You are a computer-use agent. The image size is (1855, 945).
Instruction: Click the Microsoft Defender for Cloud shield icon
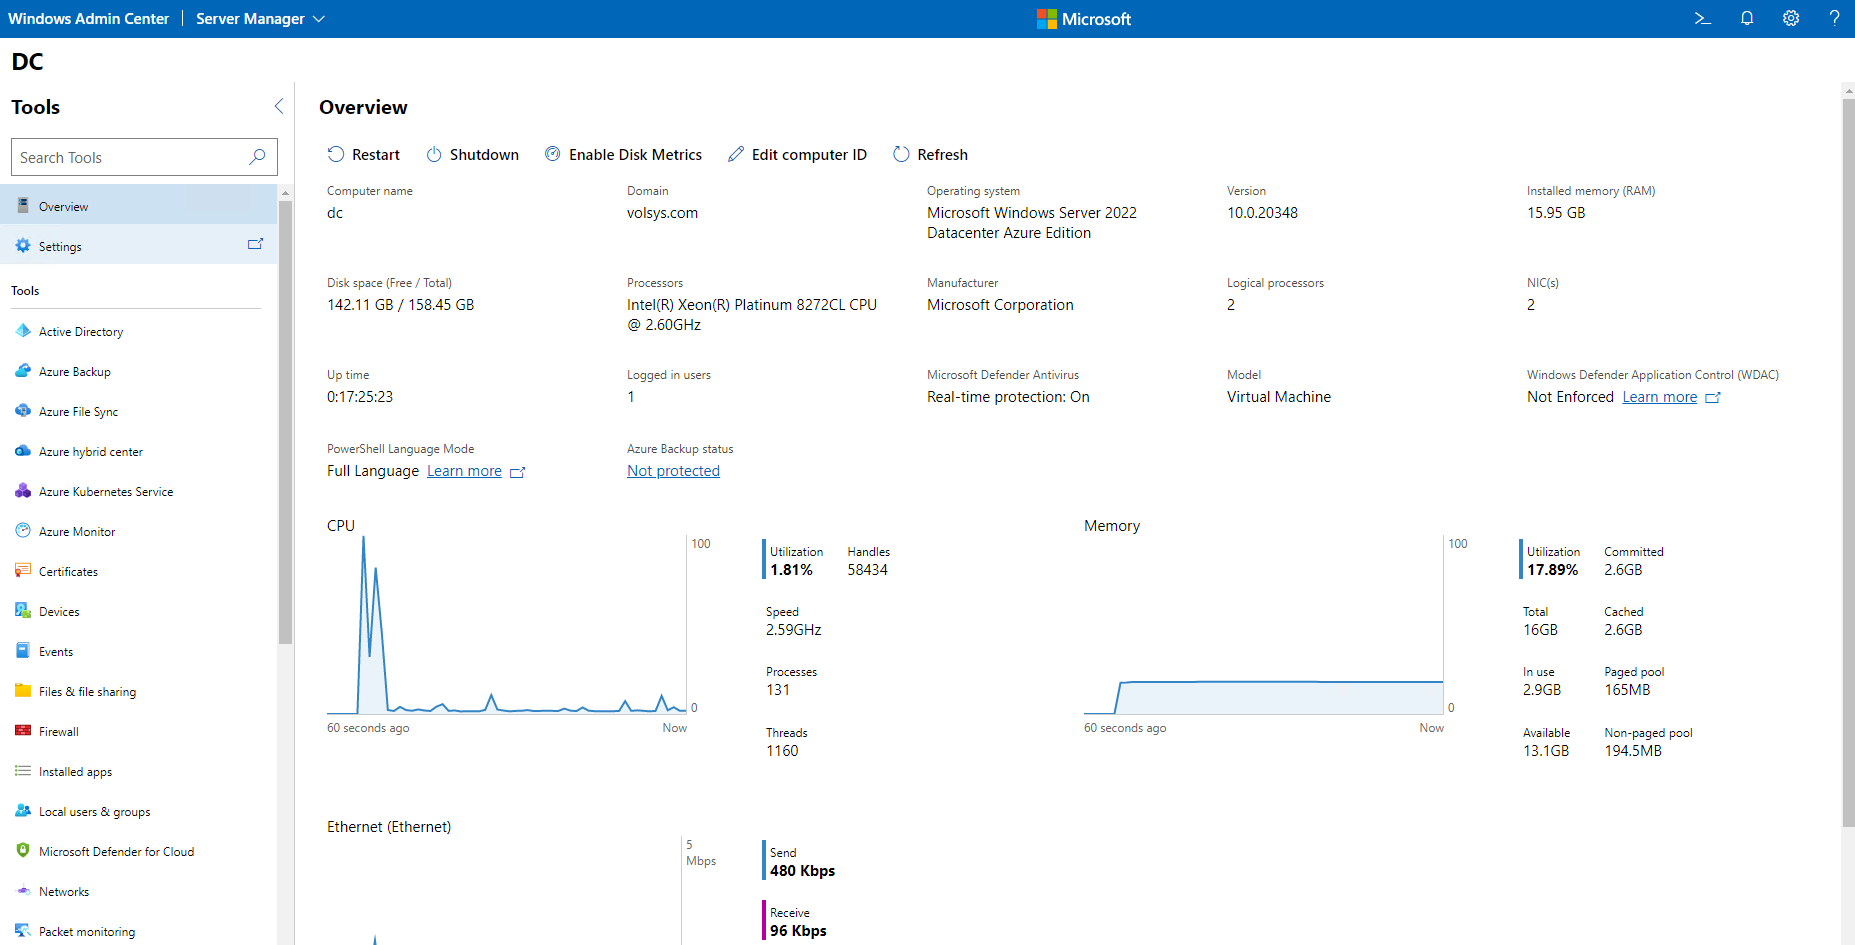(23, 851)
